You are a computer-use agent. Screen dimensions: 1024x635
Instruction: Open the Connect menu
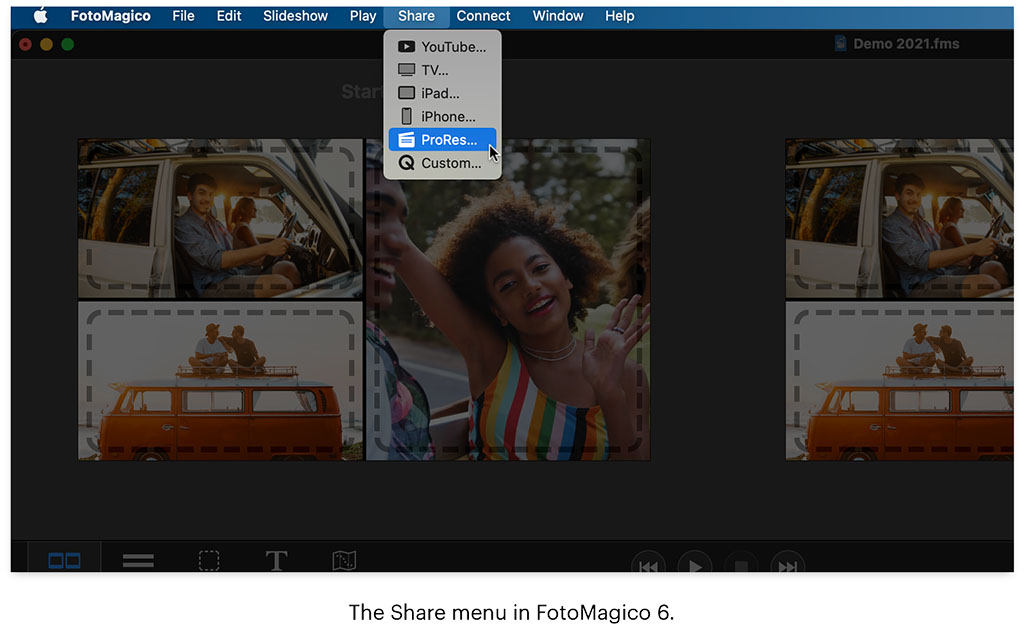coord(483,16)
